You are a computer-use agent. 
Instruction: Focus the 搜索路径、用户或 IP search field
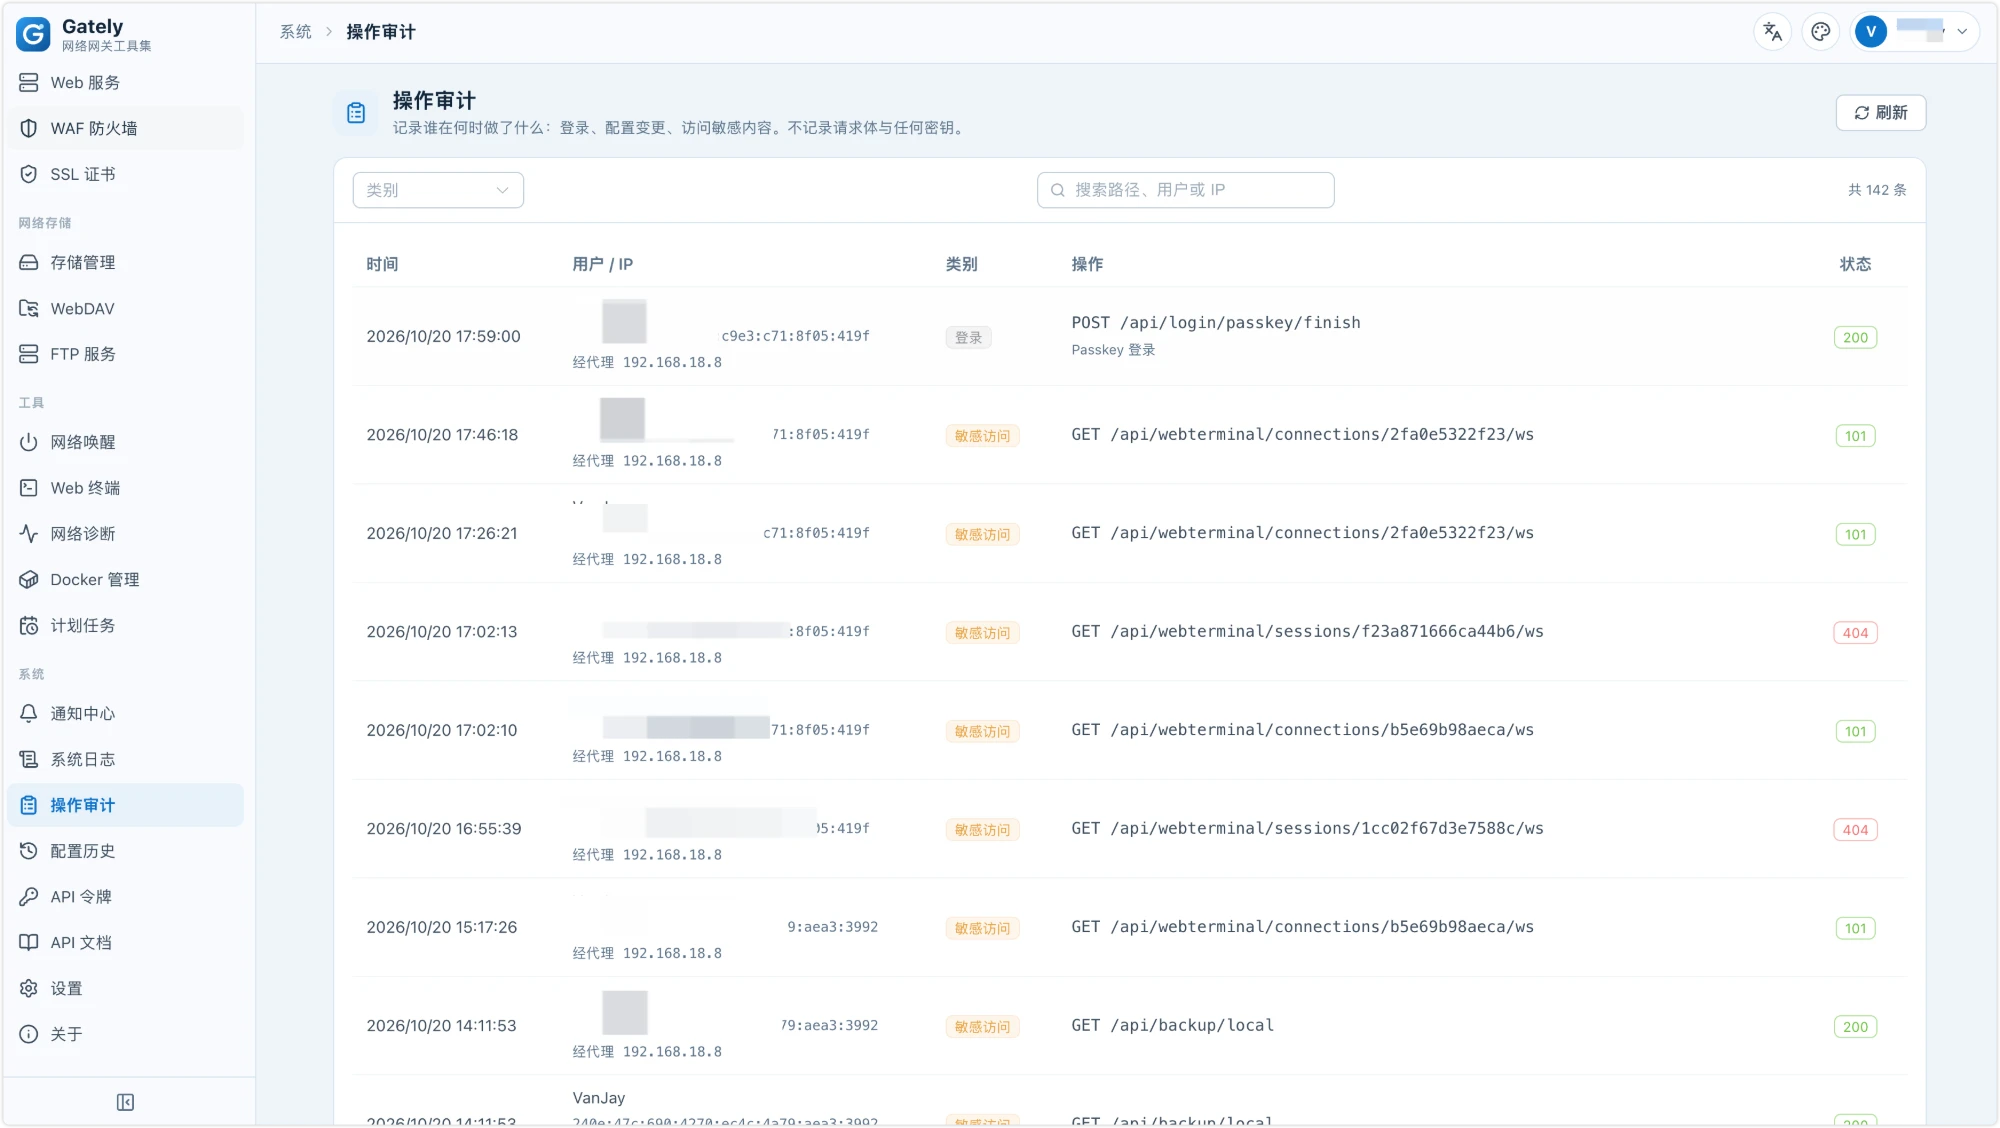[1185, 190]
